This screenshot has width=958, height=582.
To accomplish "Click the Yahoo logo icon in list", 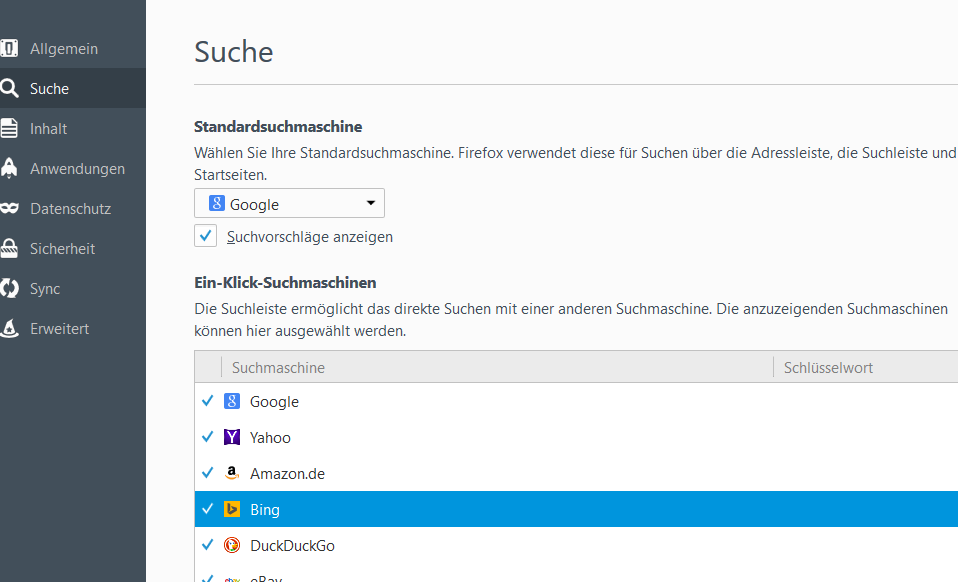I will point(232,437).
